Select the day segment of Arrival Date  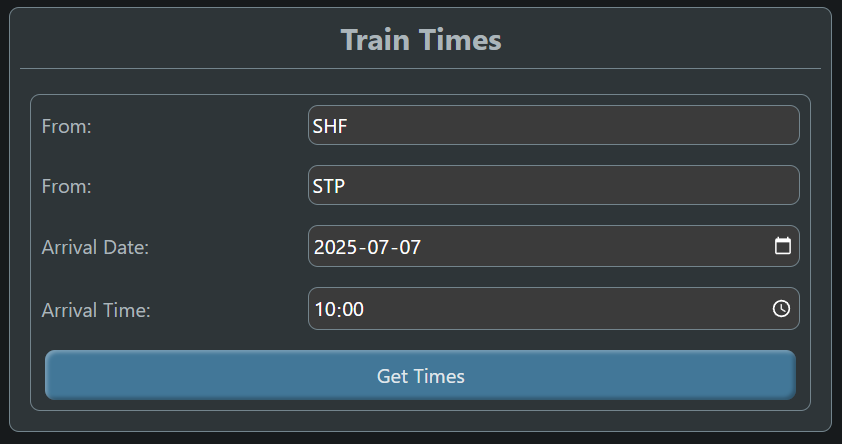(x=410, y=247)
